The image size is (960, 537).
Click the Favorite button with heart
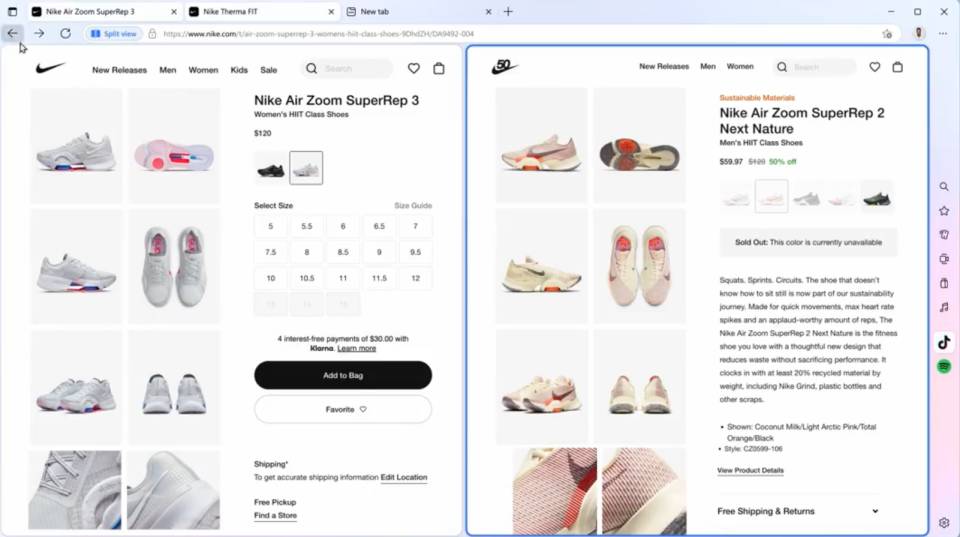pyautogui.click(x=343, y=409)
